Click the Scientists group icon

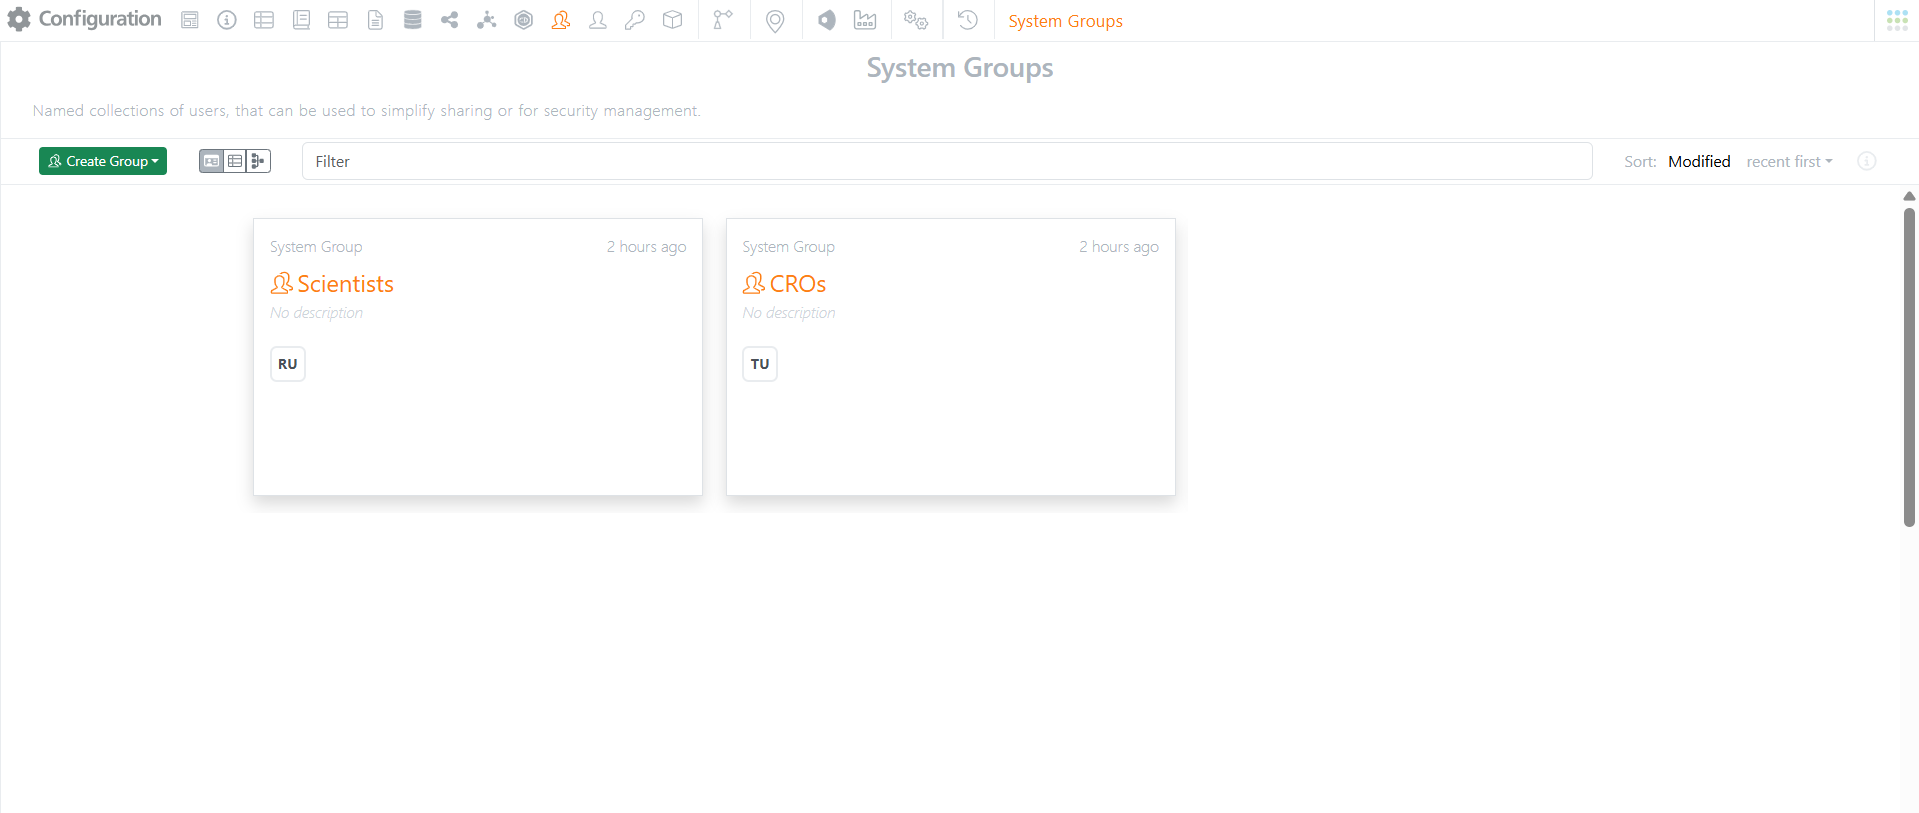pos(282,284)
